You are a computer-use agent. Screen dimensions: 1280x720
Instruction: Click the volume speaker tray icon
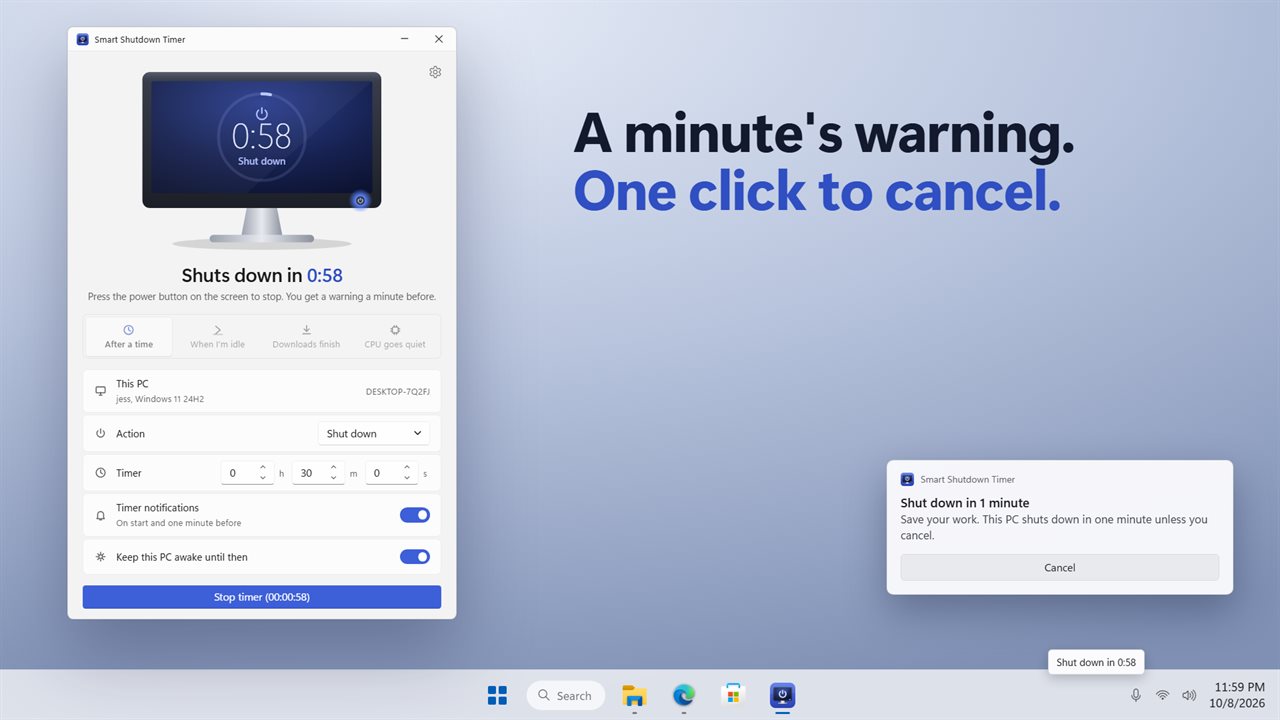(x=1189, y=695)
